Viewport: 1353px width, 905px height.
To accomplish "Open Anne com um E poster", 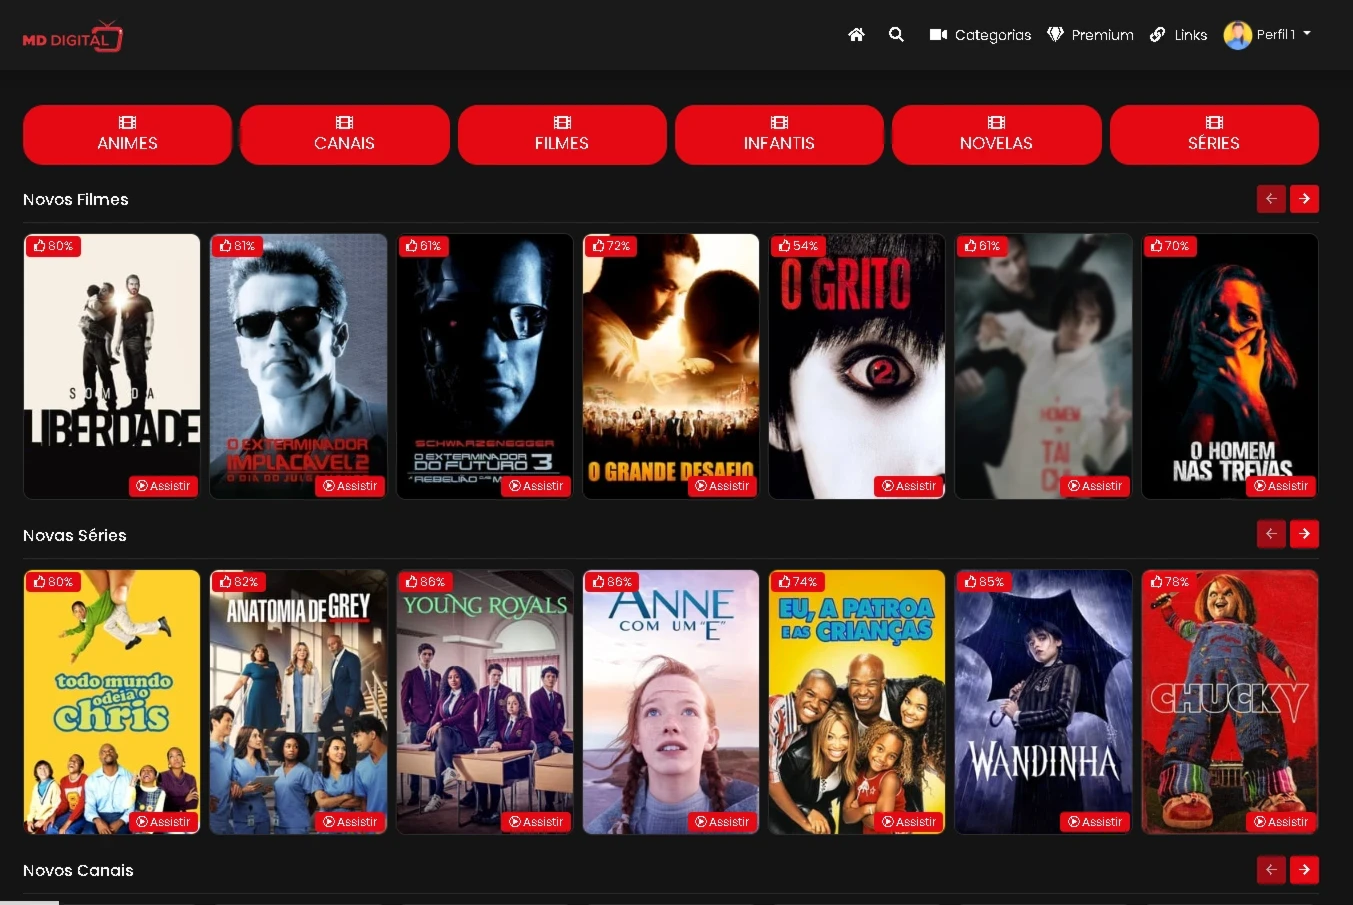I will pyautogui.click(x=671, y=702).
